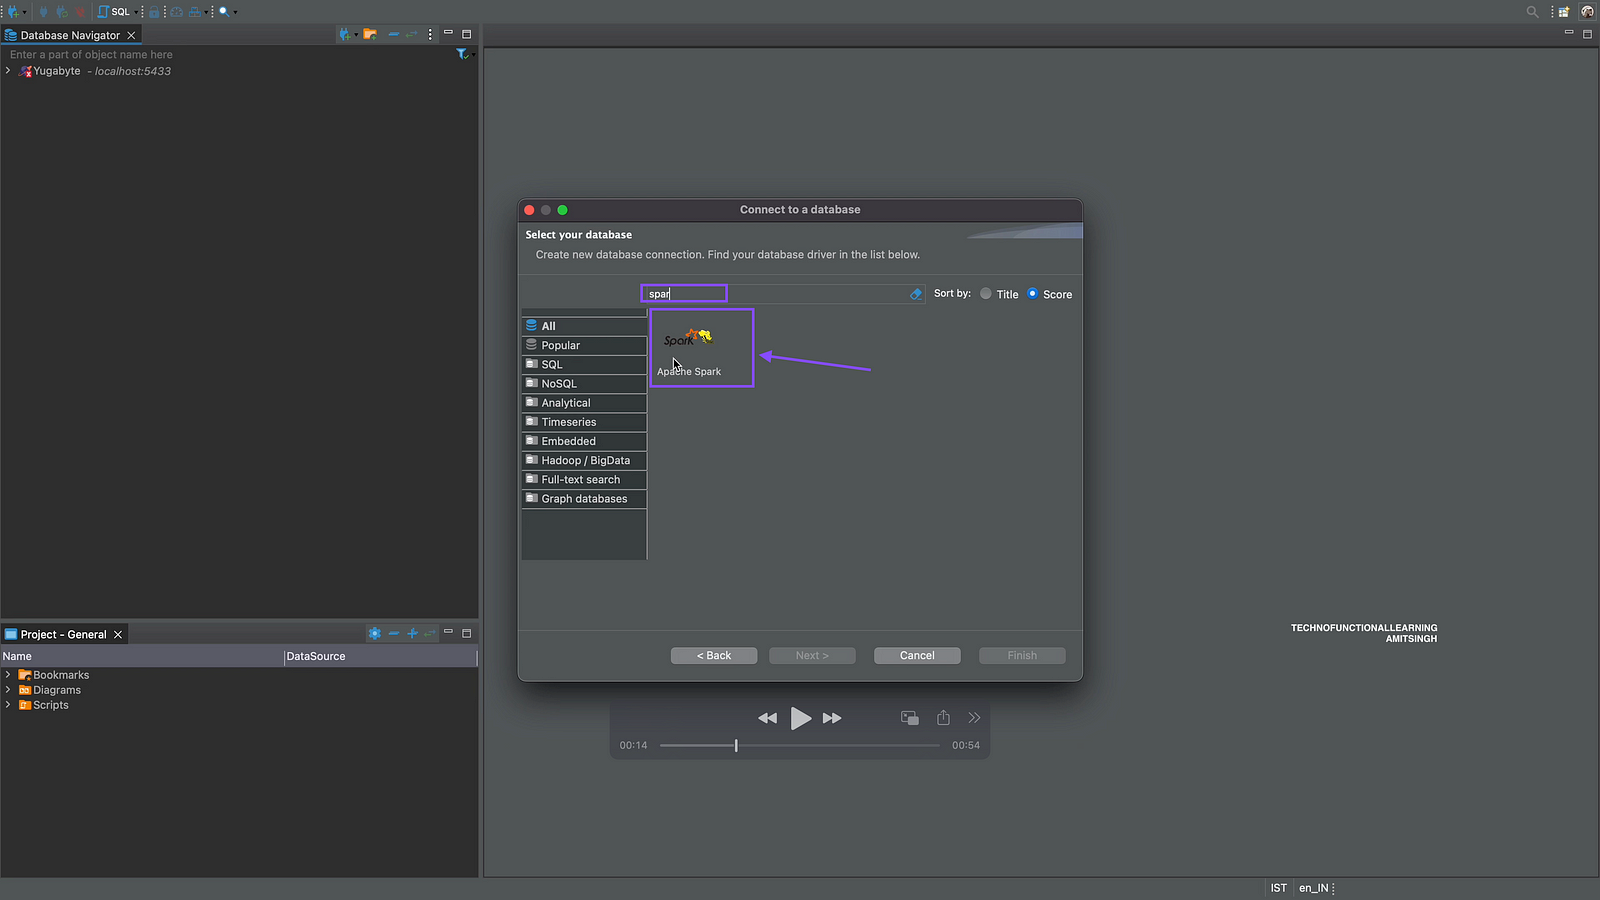Select the Score sort radio button
Screen dimensions: 1600x900
point(1033,294)
